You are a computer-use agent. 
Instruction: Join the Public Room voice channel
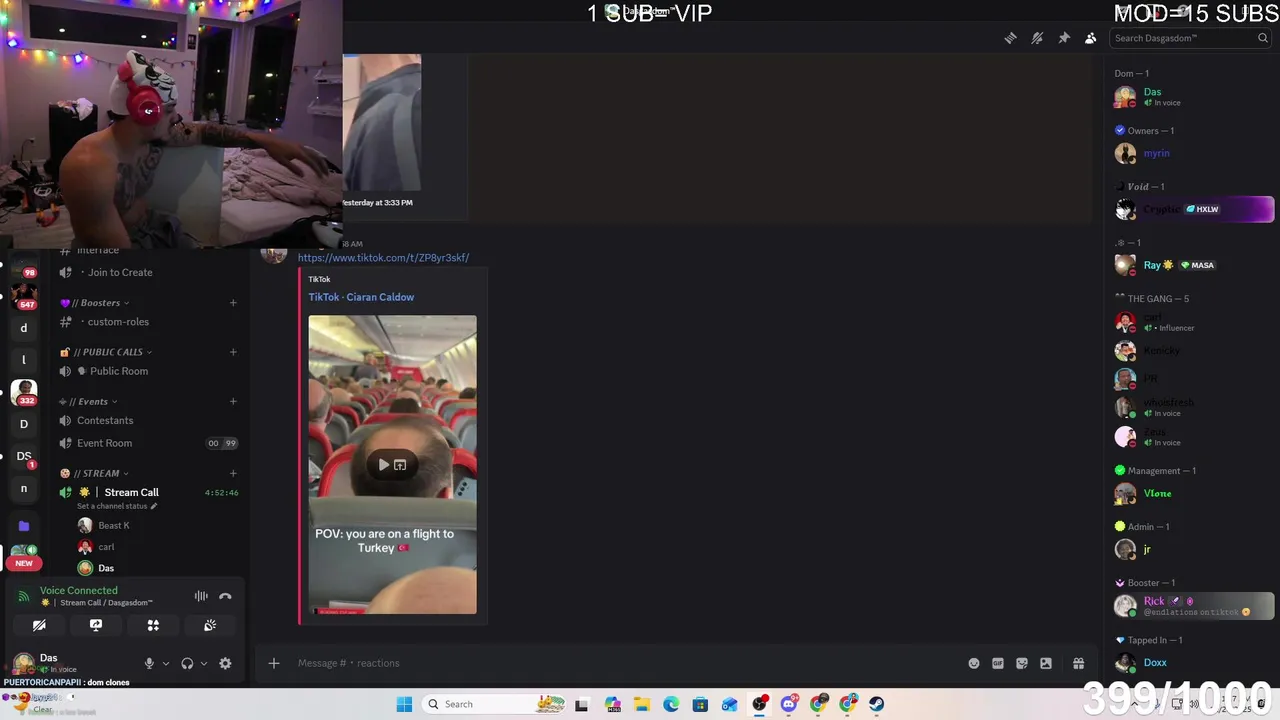(x=119, y=371)
